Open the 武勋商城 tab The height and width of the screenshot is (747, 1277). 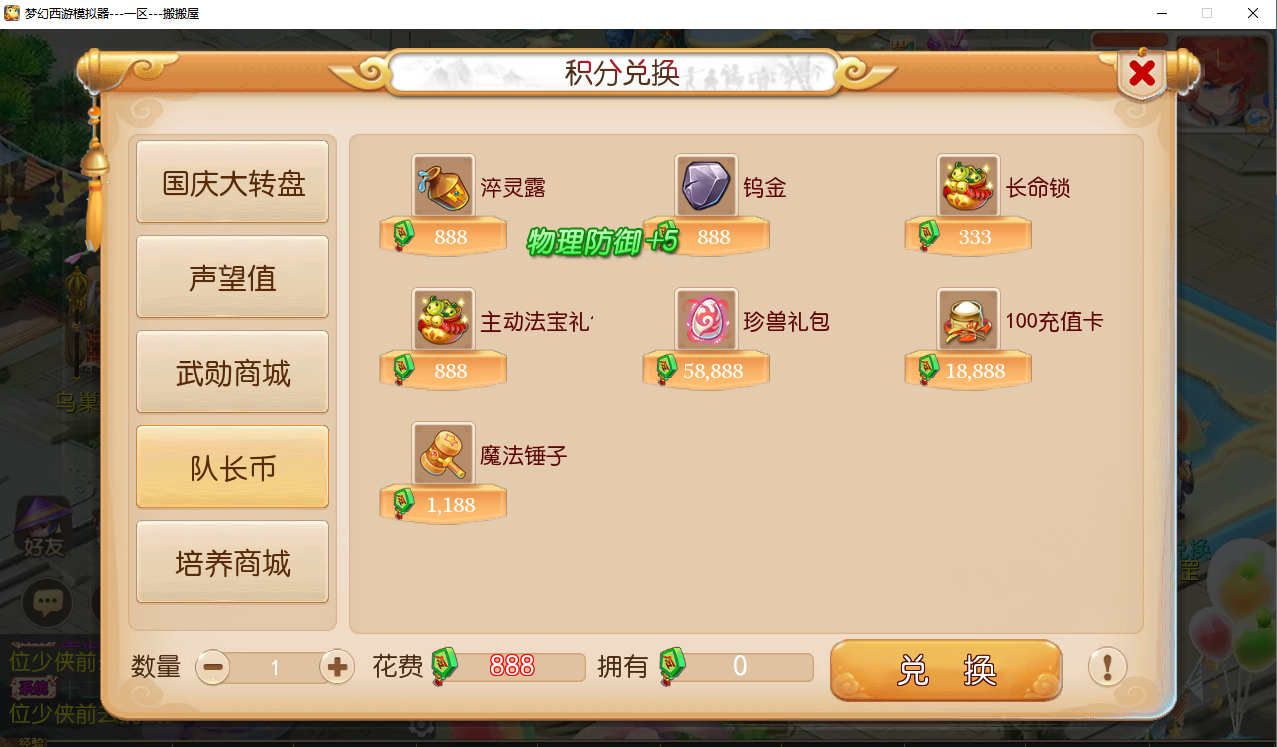(x=233, y=373)
